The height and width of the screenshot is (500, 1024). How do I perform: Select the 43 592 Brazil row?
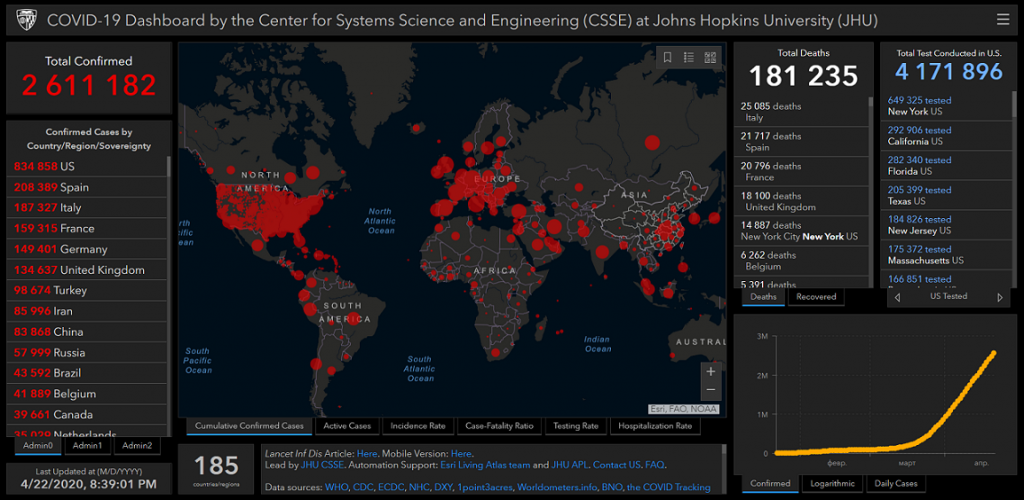point(88,373)
